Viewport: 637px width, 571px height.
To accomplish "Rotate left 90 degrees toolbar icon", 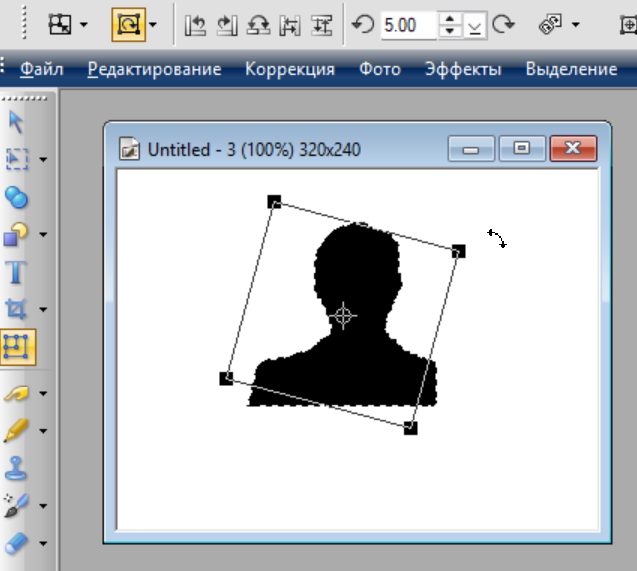I will [x=195, y=25].
